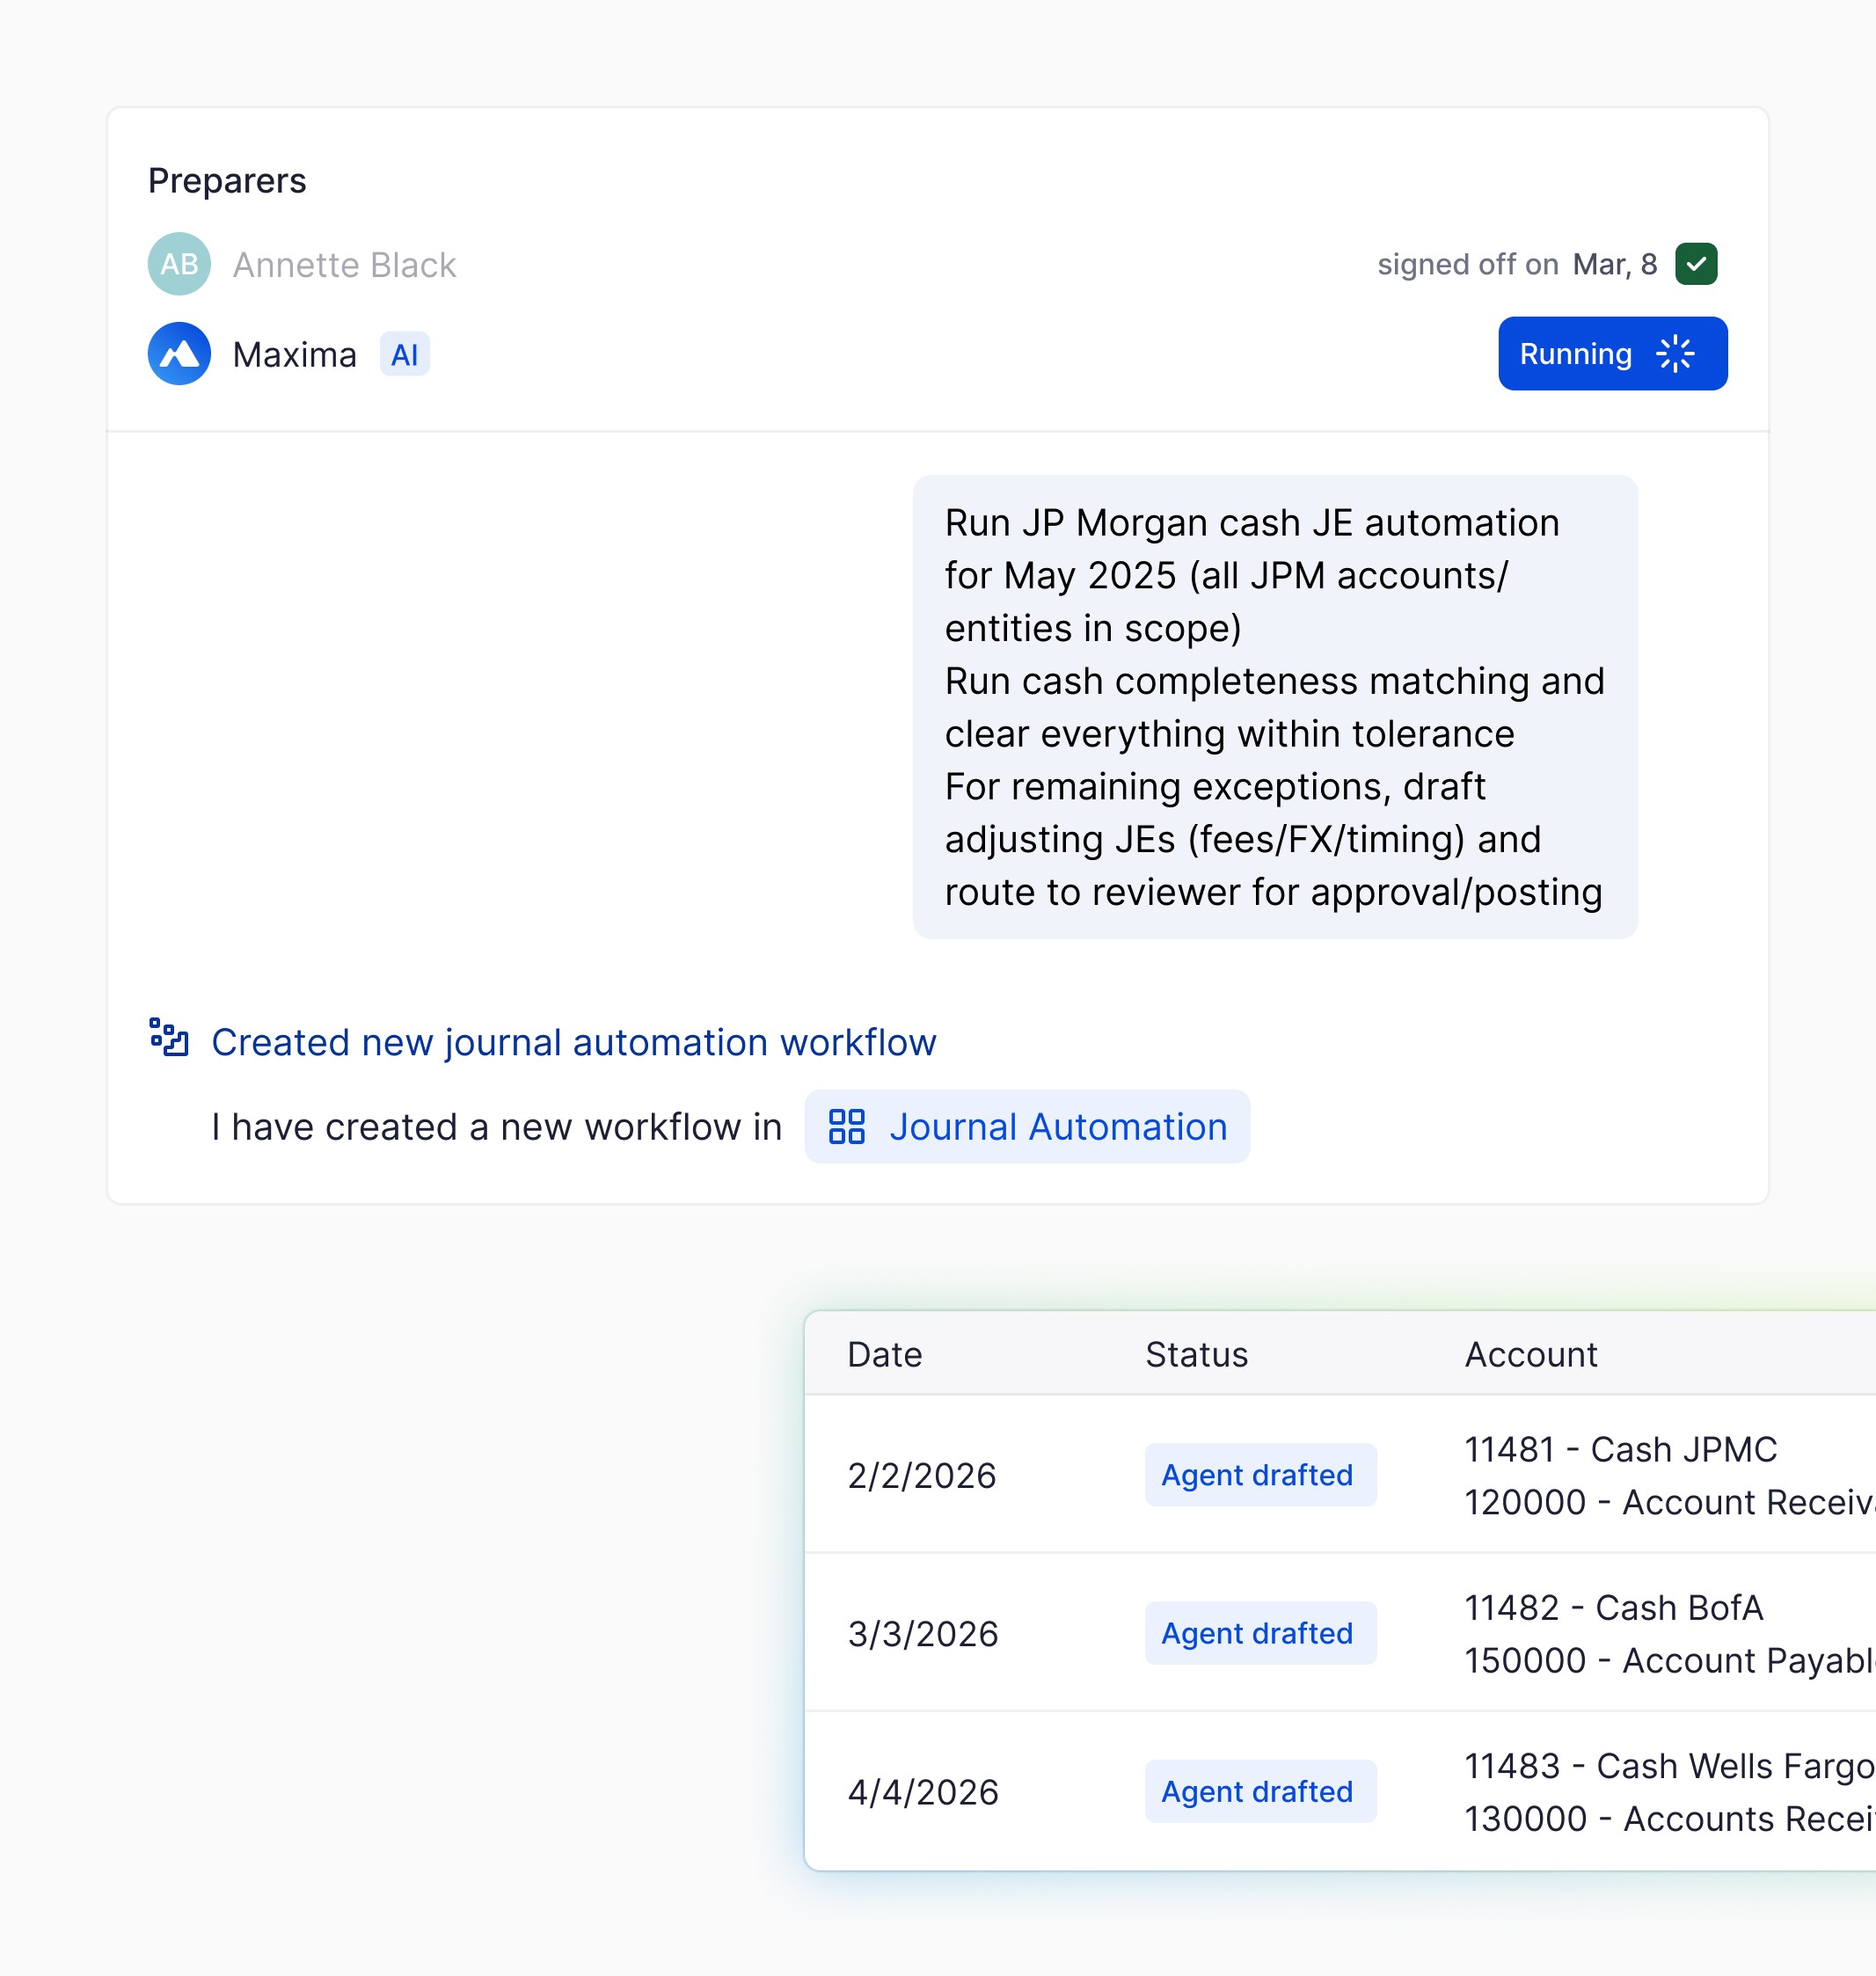Select the 11483 - Cash Wells Fargo row

[x=1667, y=1766]
